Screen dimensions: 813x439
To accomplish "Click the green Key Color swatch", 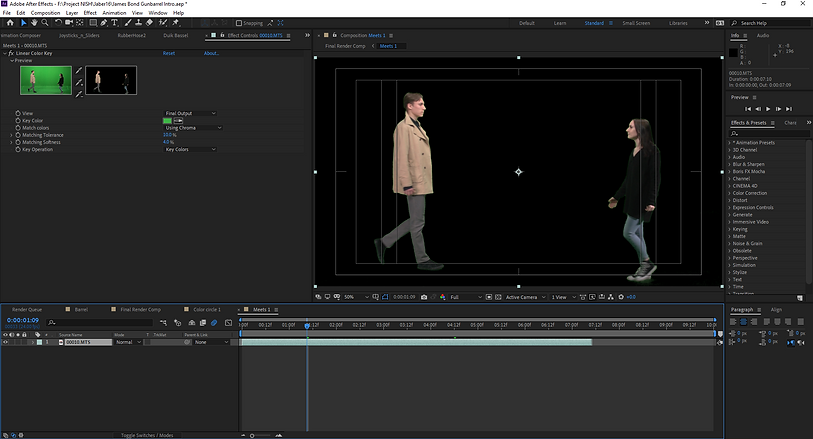I will 167,120.
